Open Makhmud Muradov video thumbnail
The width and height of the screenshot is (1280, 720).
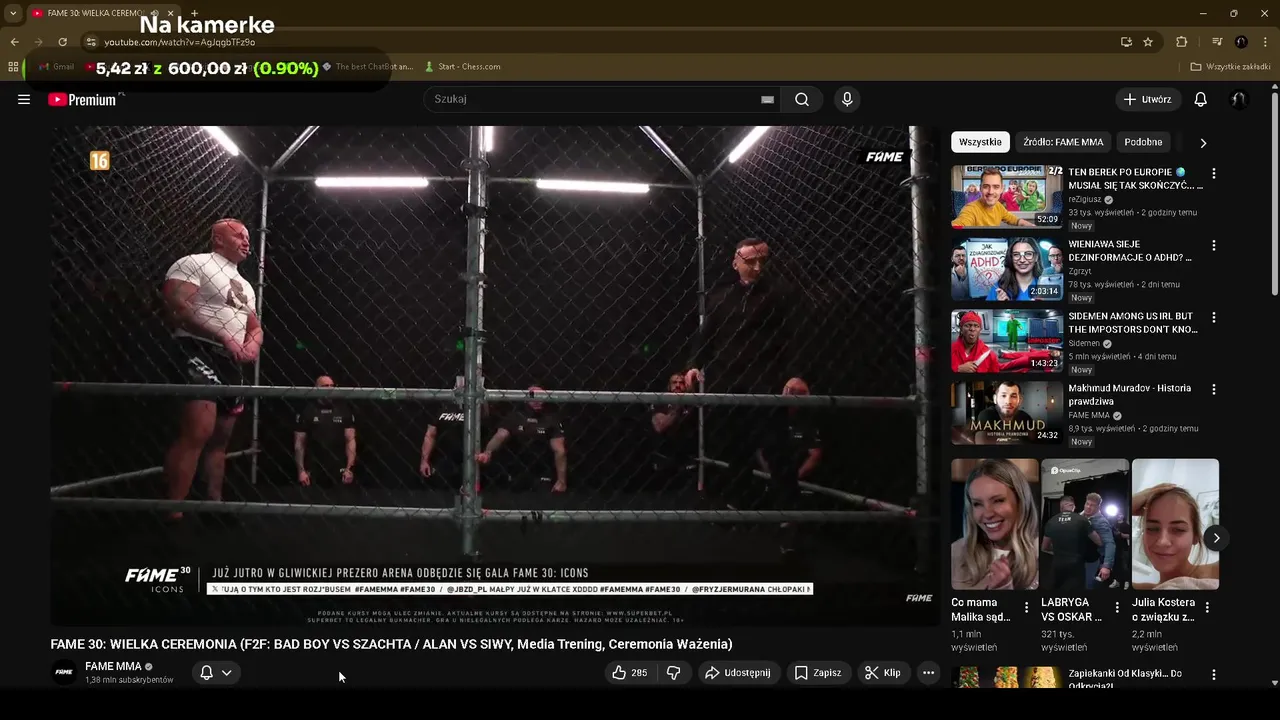pyautogui.click(x=1007, y=413)
